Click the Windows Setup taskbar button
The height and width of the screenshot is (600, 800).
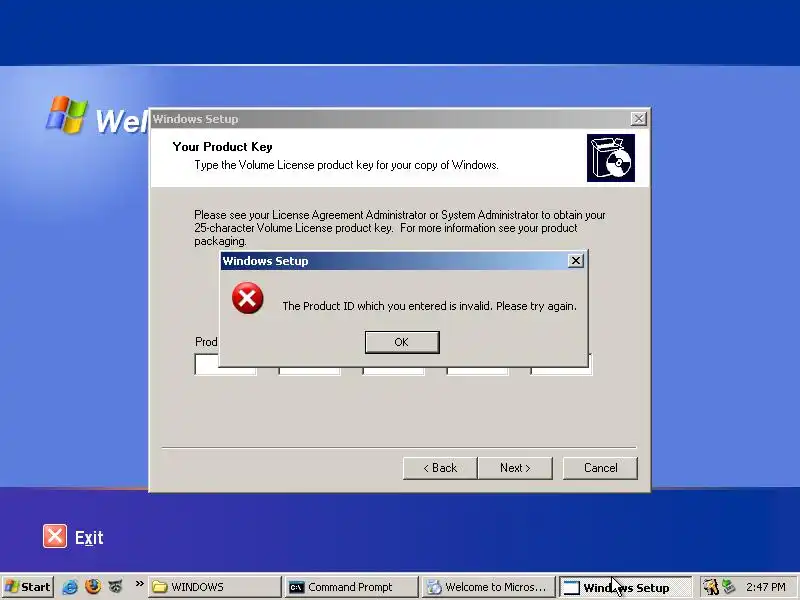click(625, 587)
